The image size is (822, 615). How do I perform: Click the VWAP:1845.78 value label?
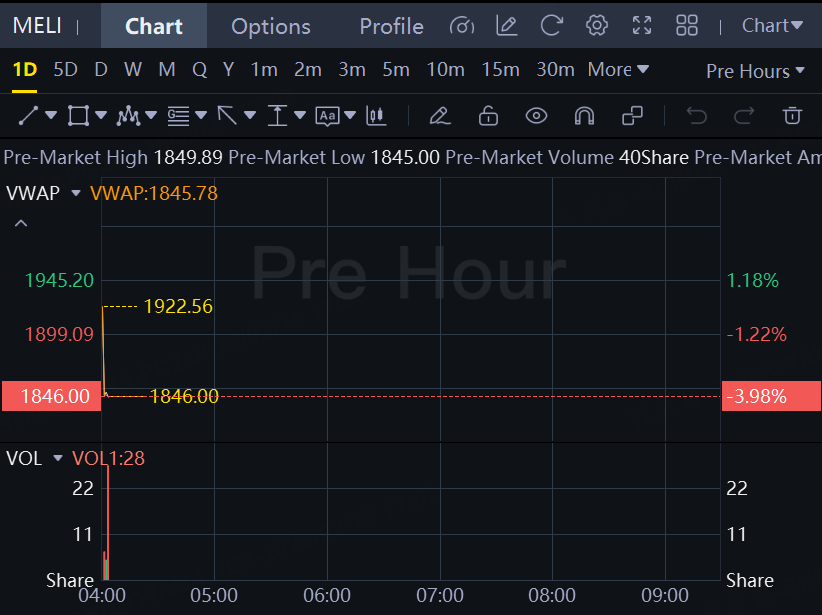point(154,193)
